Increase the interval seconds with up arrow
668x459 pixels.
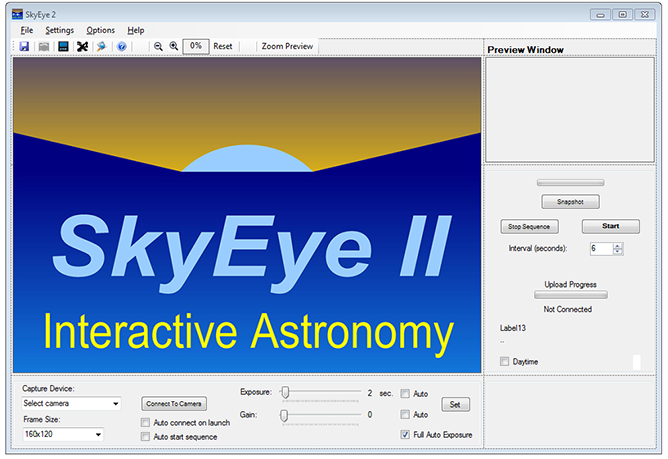[618, 245]
